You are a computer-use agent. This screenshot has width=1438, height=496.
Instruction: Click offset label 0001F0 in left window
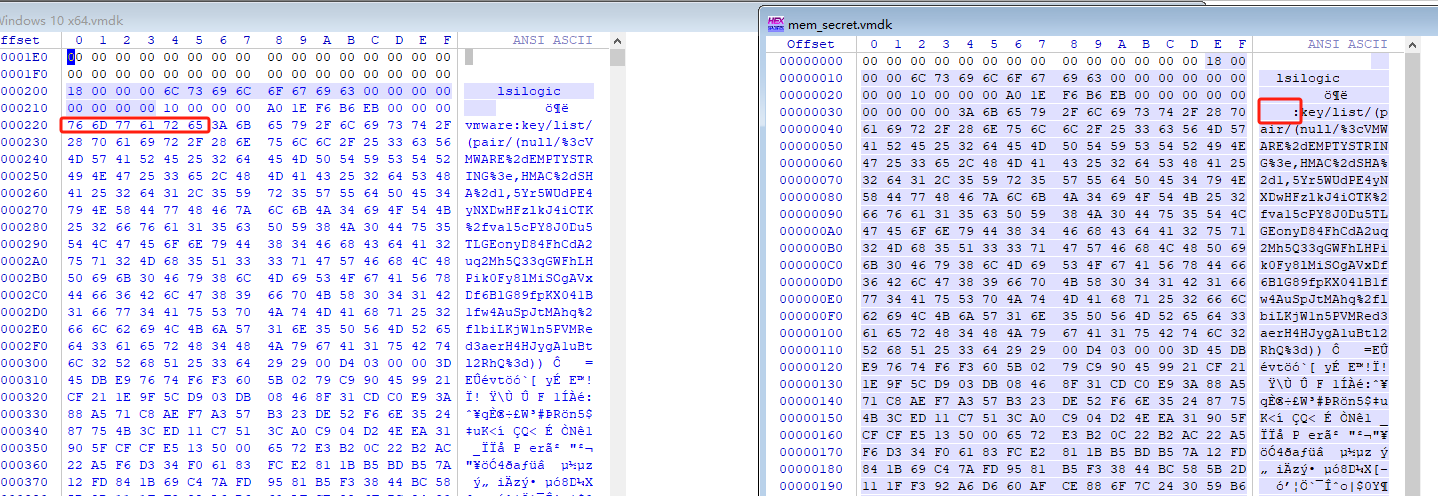tap(24, 74)
